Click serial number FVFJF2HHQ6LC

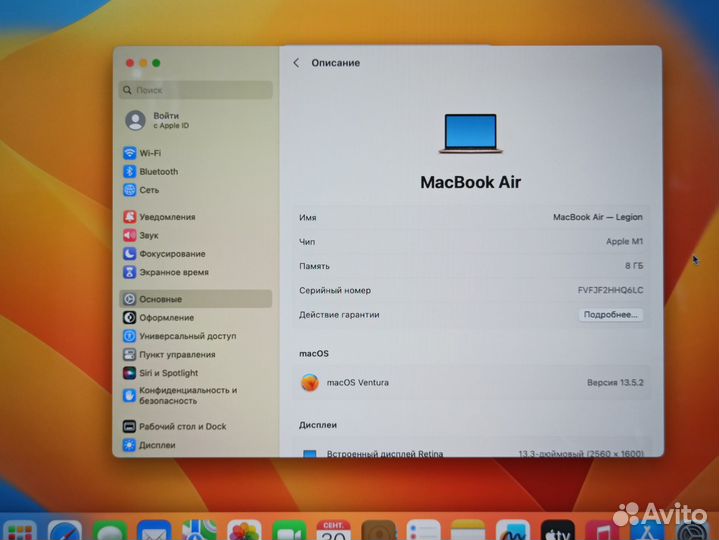click(610, 290)
